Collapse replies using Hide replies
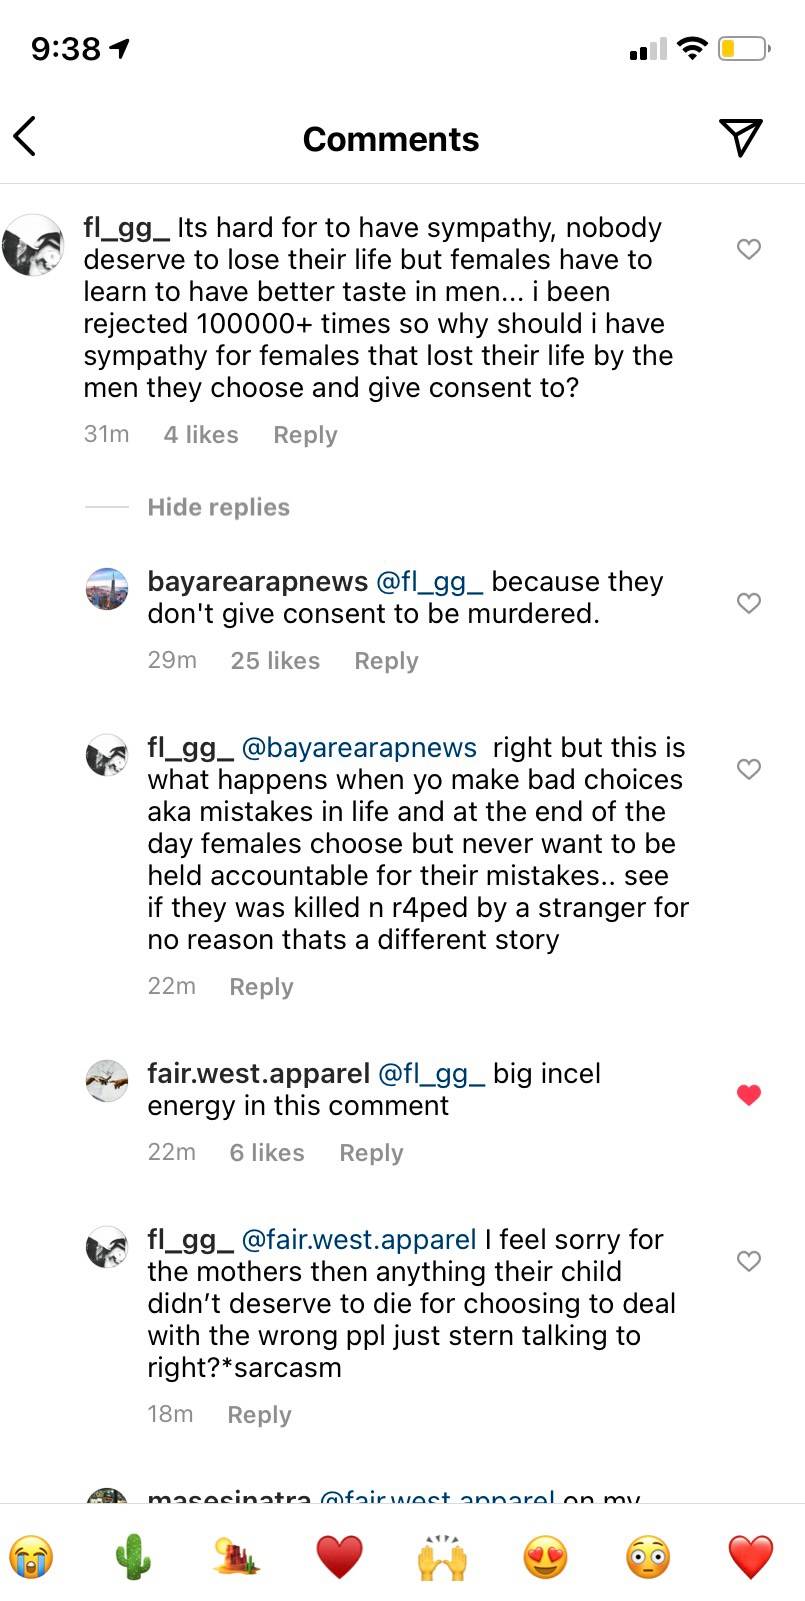The width and height of the screenshot is (805, 1601). point(218,507)
